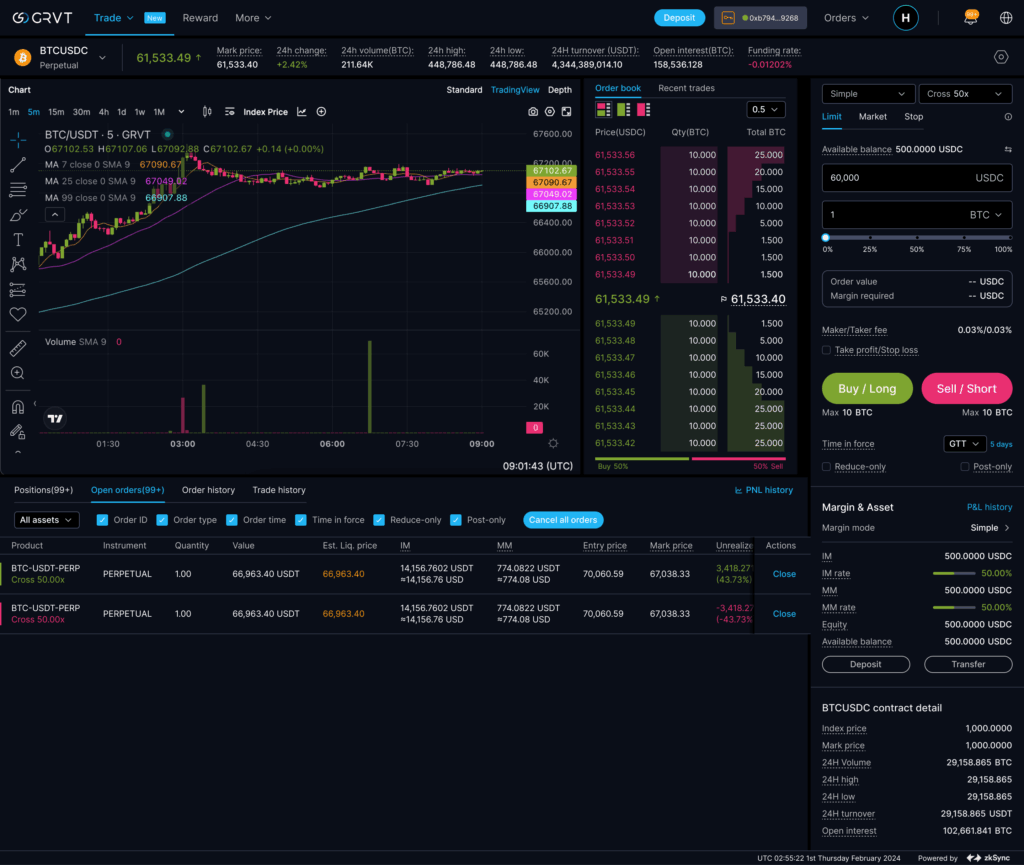Click Cancel all orders

click(x=563, y=520)
